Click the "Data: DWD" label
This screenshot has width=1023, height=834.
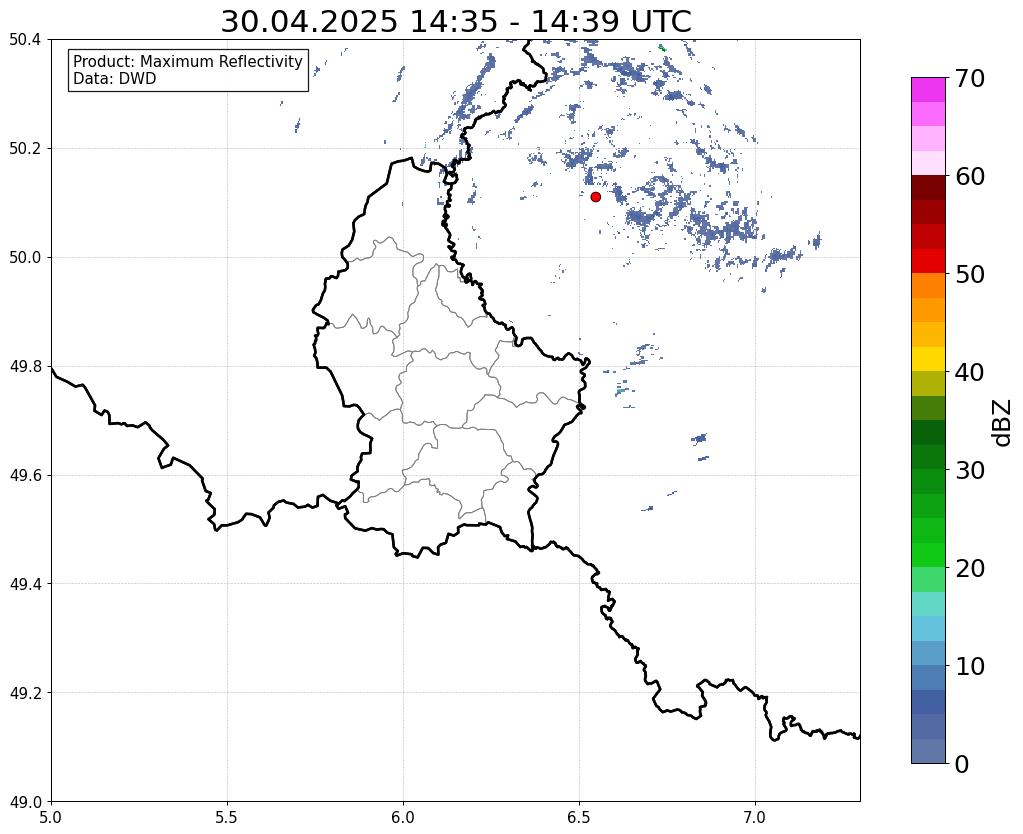coord(115,79)
